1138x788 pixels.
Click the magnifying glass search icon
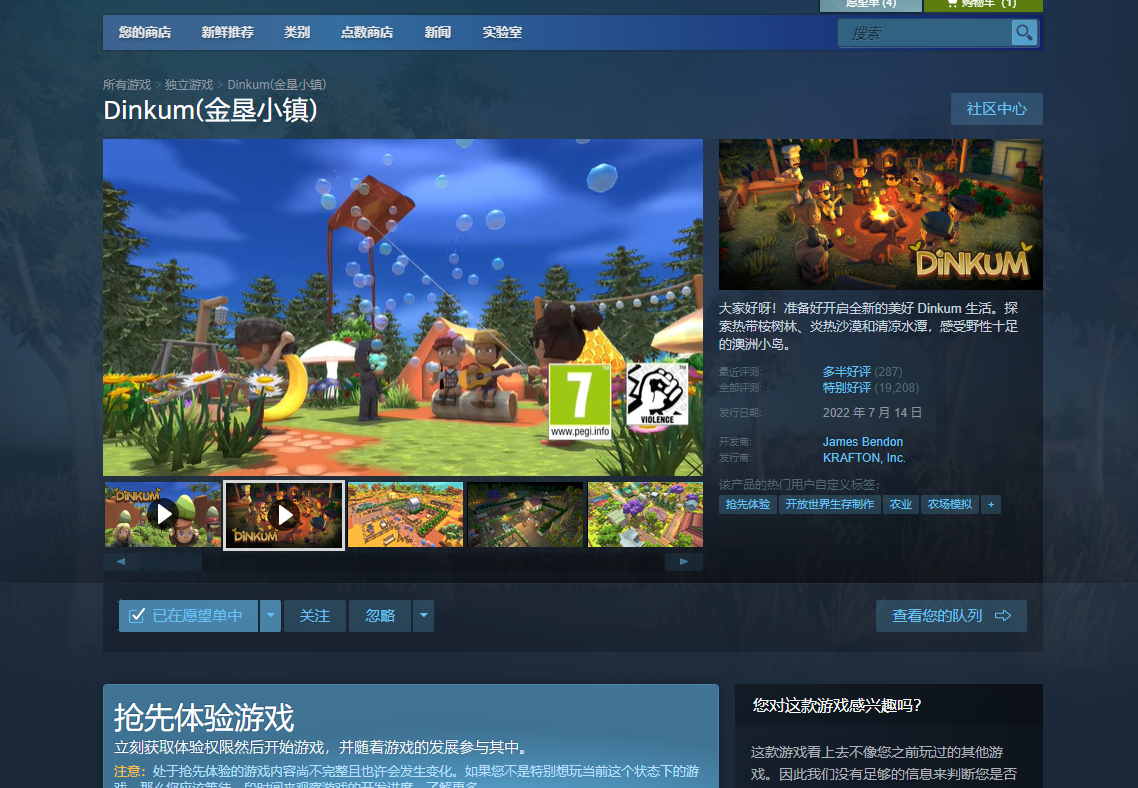point(1024,33)
